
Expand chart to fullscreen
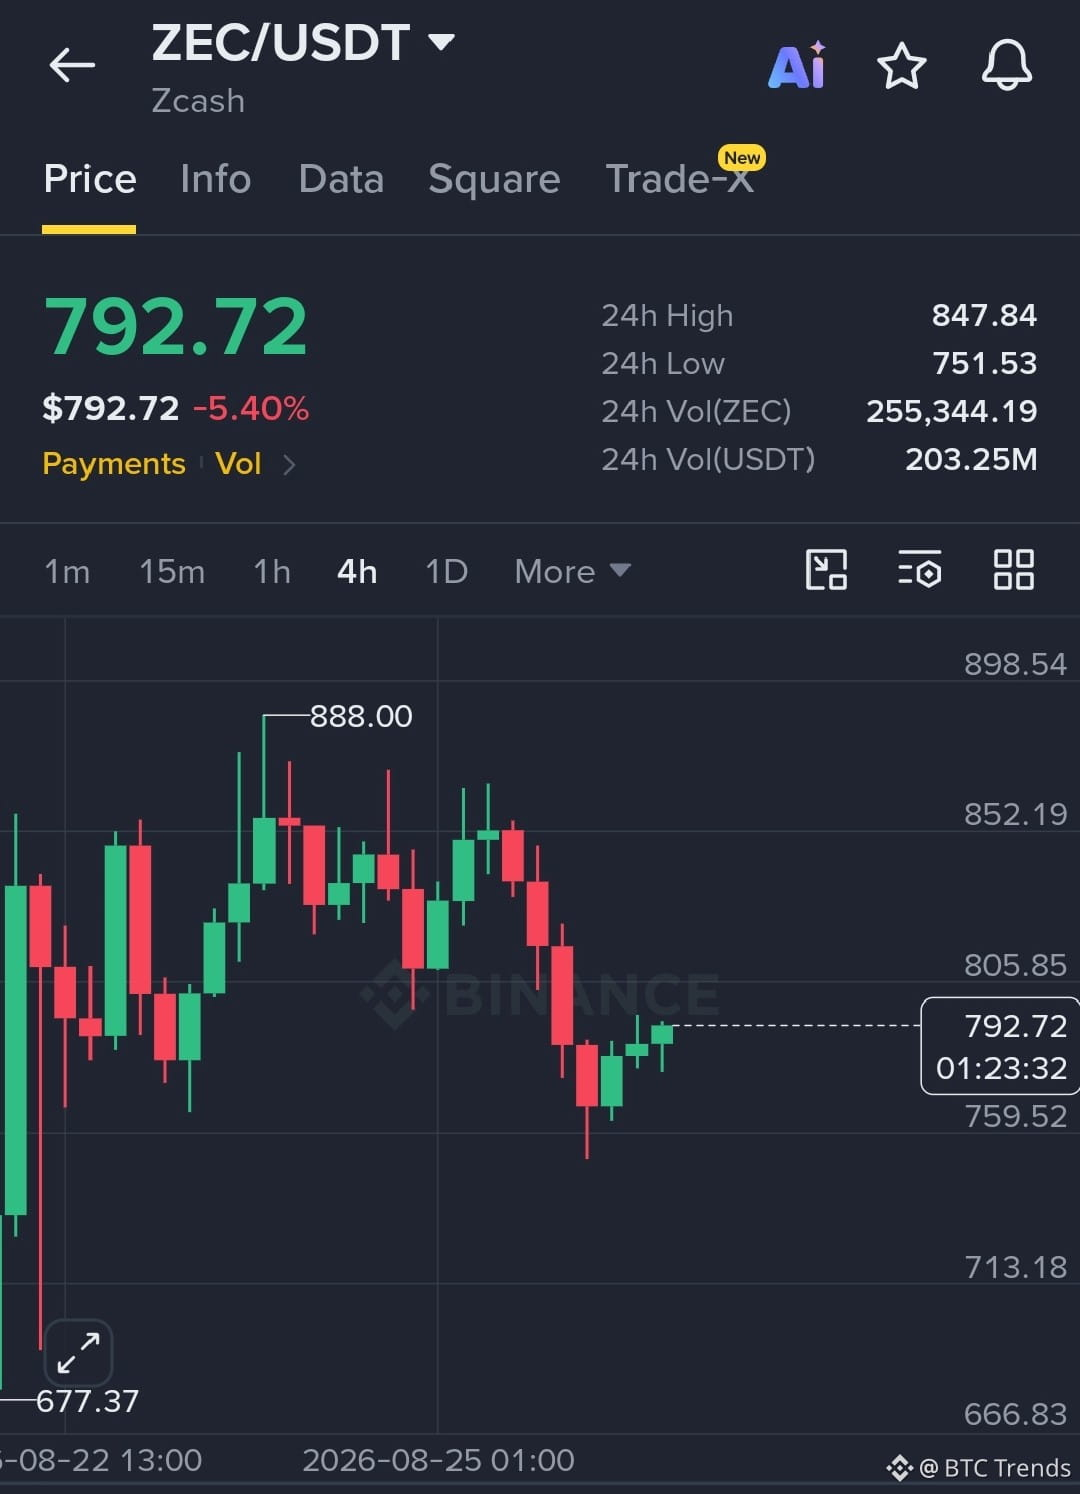(78, 1353)
